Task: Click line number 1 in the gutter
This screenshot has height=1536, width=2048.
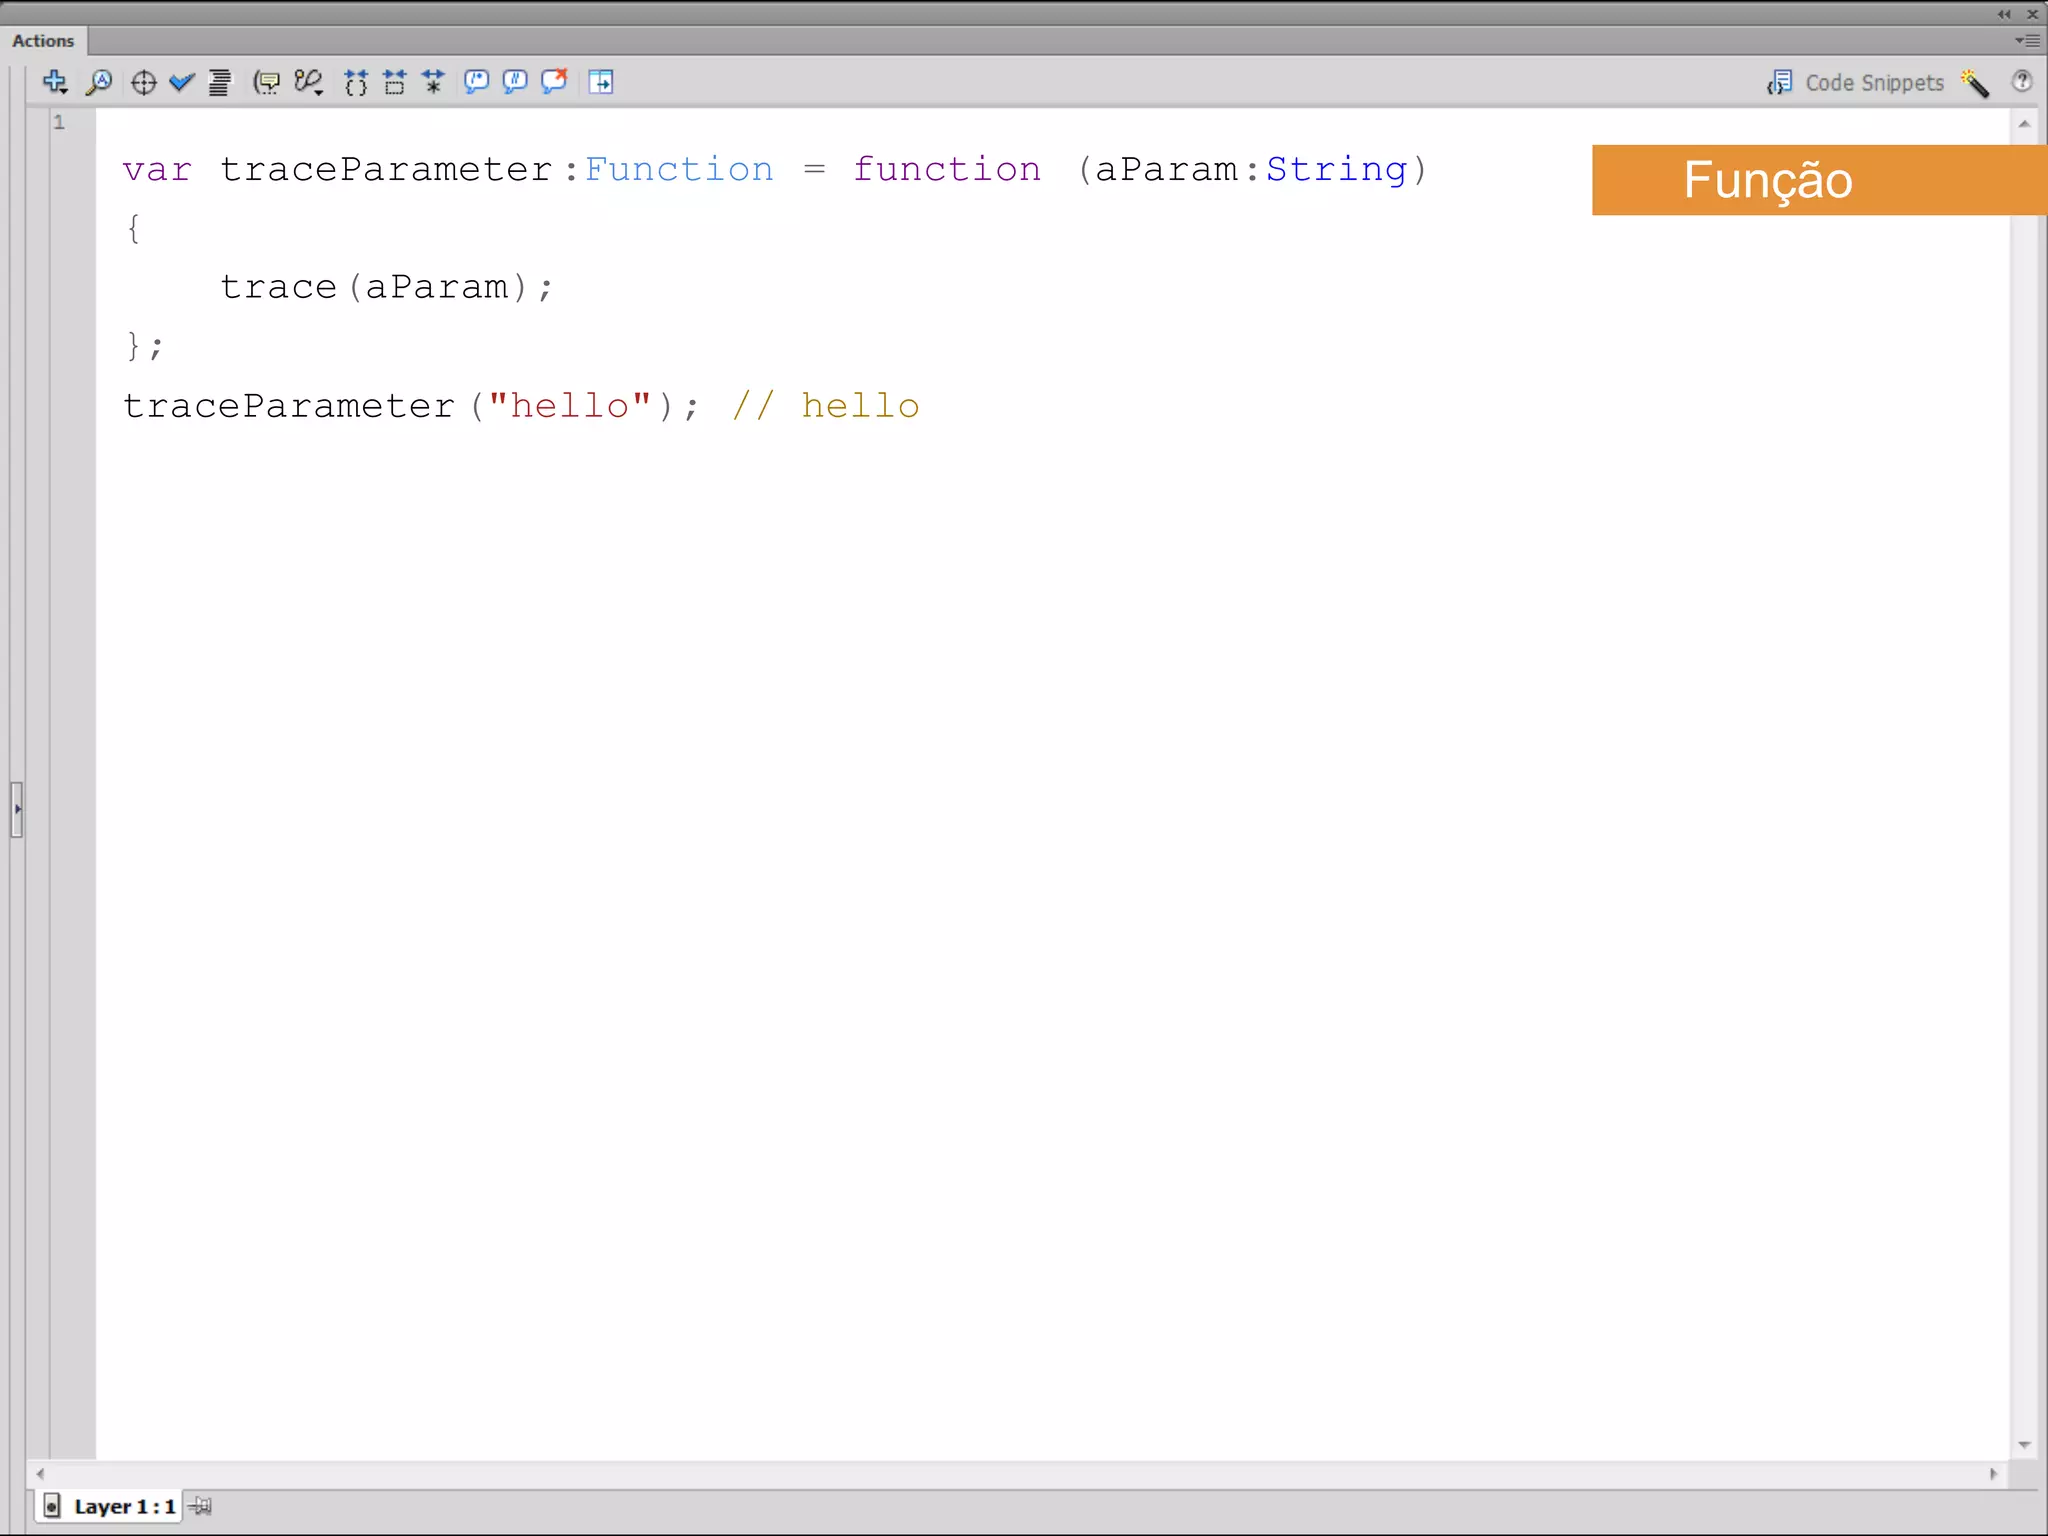Action: [59, 122]
